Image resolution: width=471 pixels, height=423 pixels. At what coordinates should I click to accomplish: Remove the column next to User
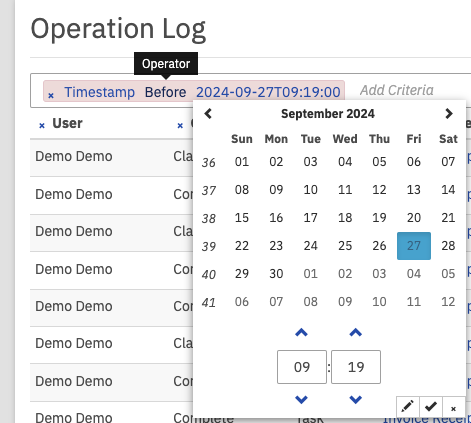click(180, 125)
